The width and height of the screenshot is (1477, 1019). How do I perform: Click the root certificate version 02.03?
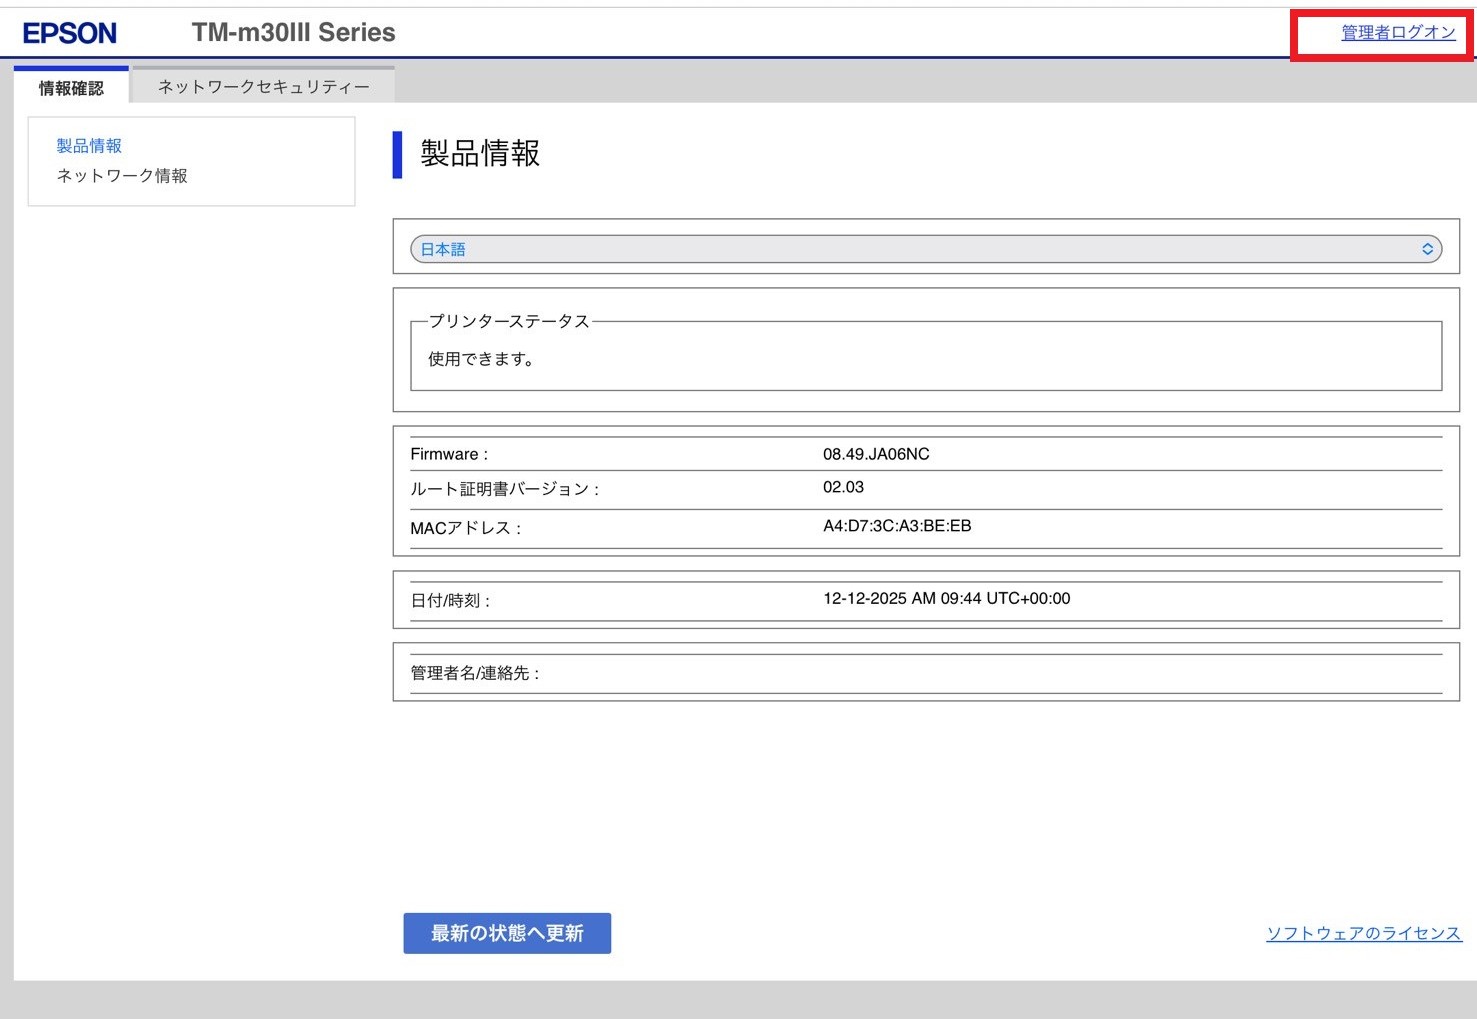[843, 487]
